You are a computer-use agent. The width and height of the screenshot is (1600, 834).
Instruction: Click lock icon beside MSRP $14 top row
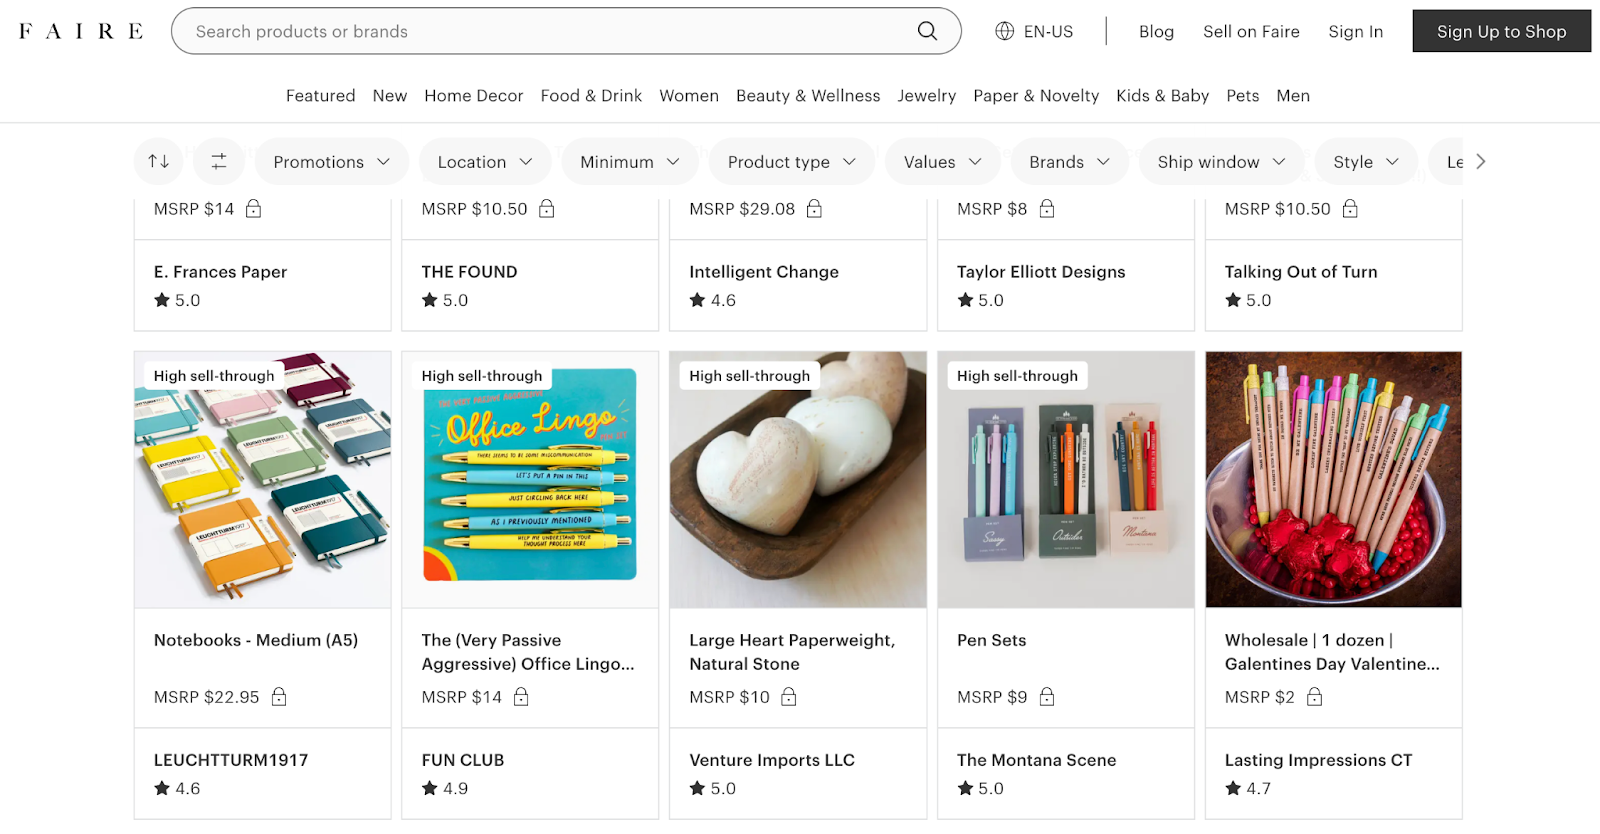253,208
